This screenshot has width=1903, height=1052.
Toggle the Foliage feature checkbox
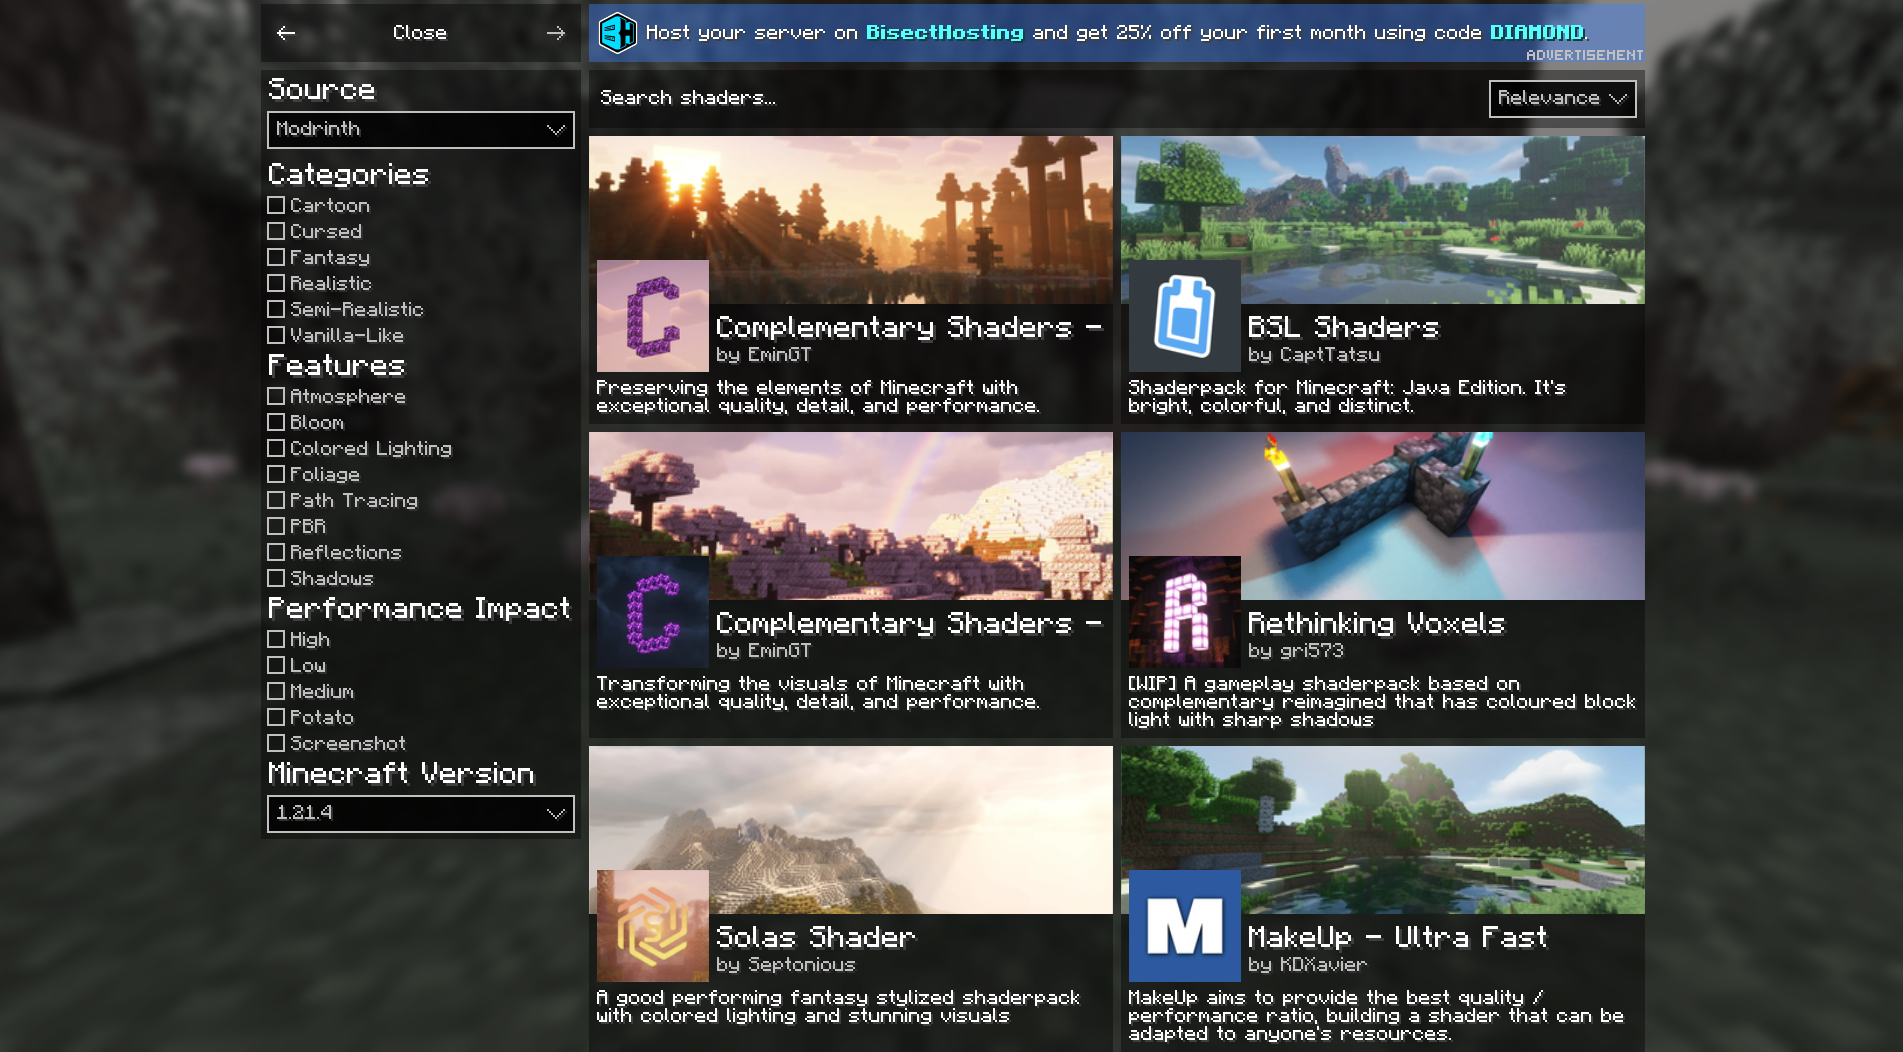coord(276,474)
